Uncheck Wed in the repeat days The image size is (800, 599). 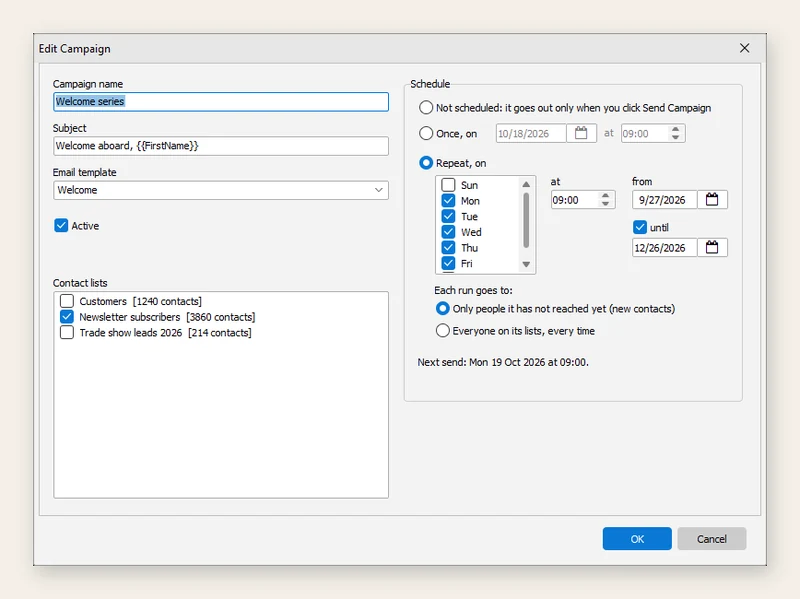(x=448, y=232)
